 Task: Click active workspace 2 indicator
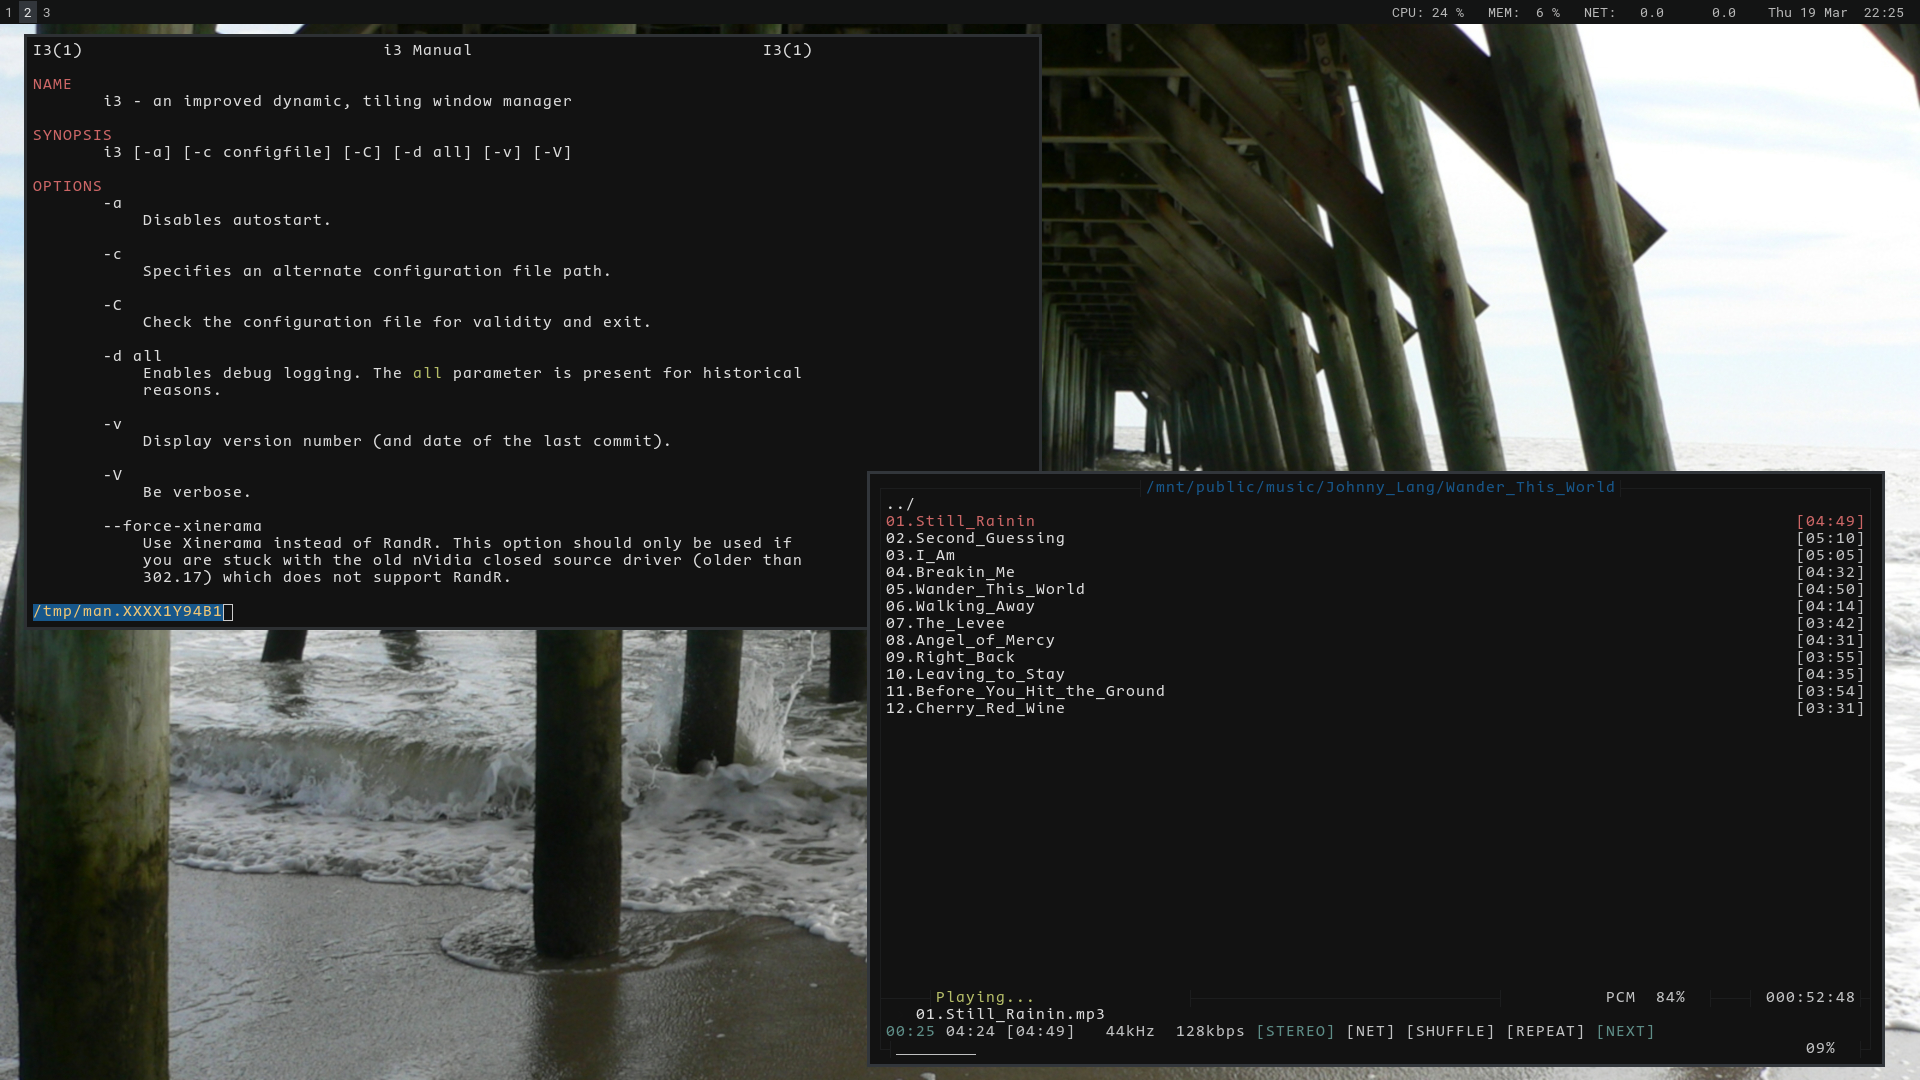[28, 13]
